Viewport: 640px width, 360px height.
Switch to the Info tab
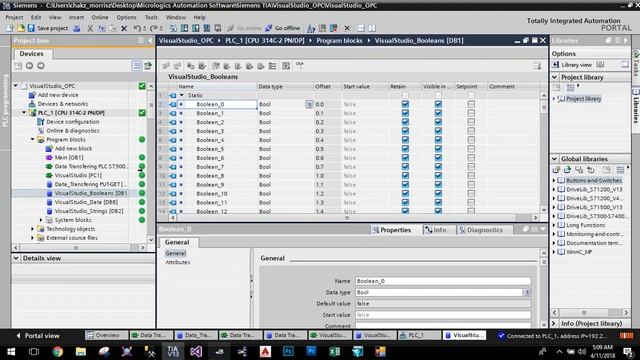[436, 230]
